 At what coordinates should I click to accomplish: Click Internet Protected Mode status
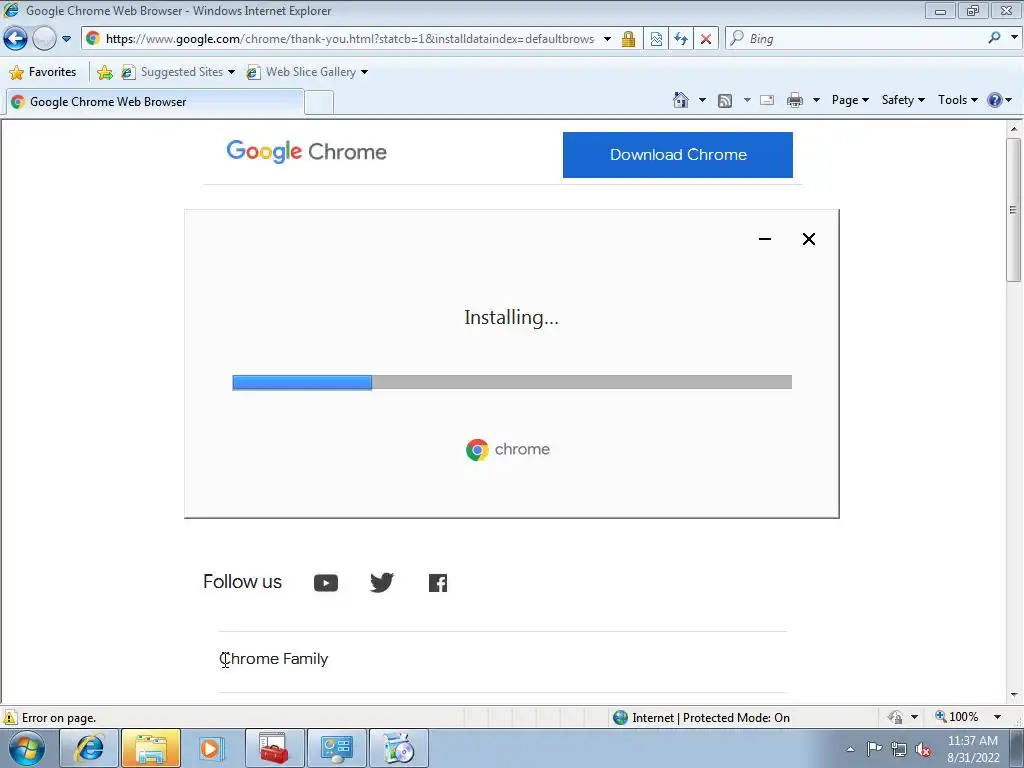click(x=702, y=718)
